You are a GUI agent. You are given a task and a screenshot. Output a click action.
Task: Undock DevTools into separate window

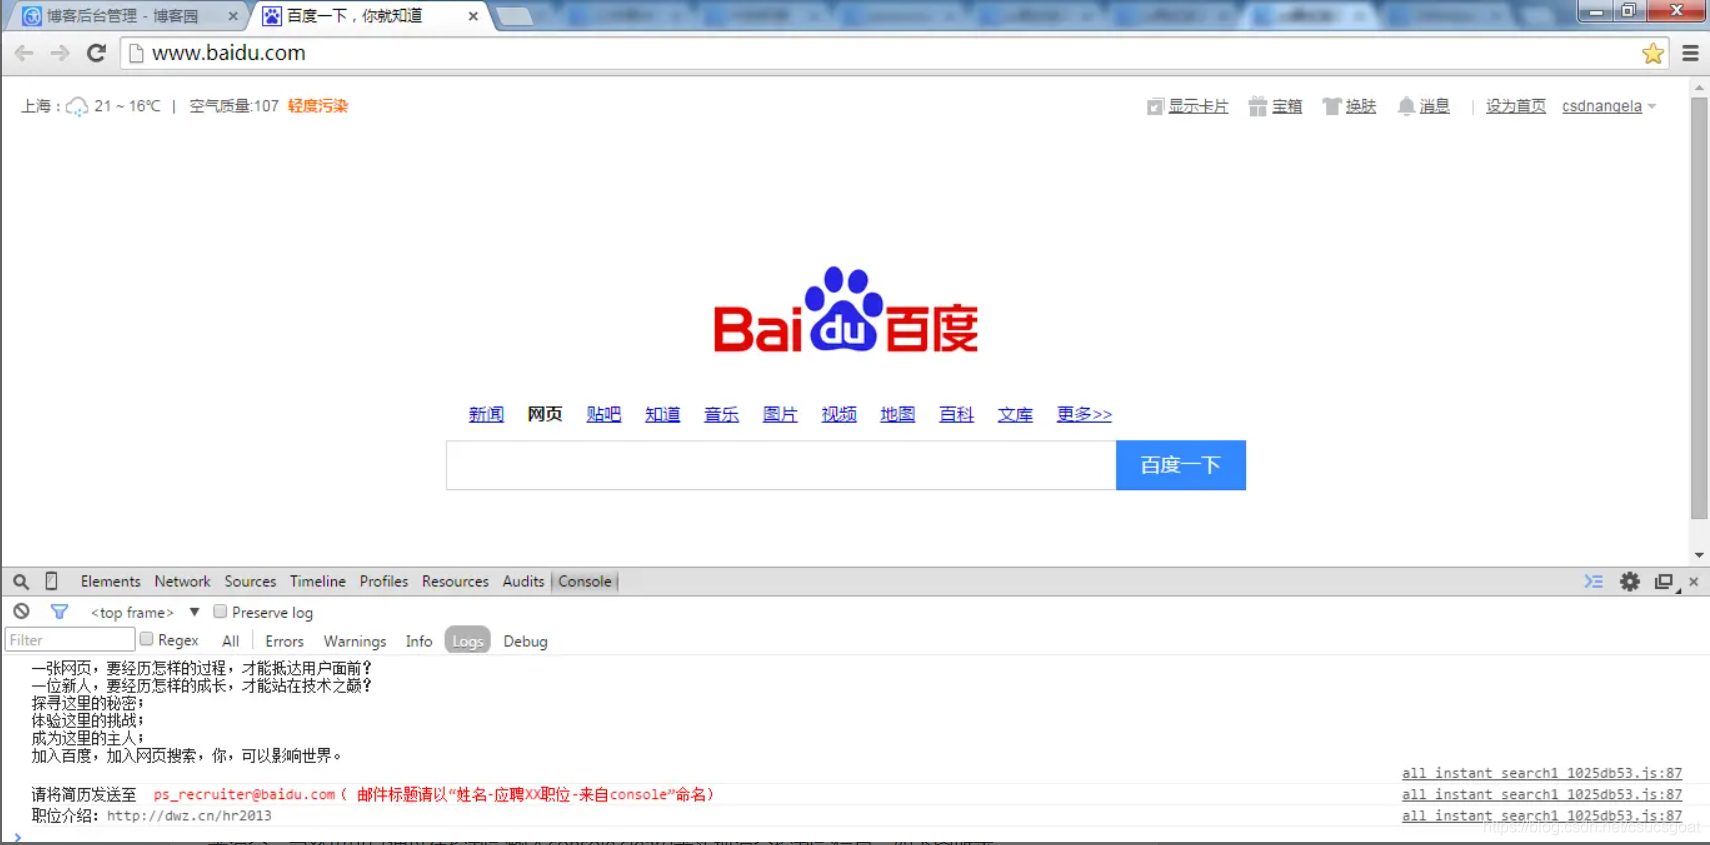[1664, 581]
